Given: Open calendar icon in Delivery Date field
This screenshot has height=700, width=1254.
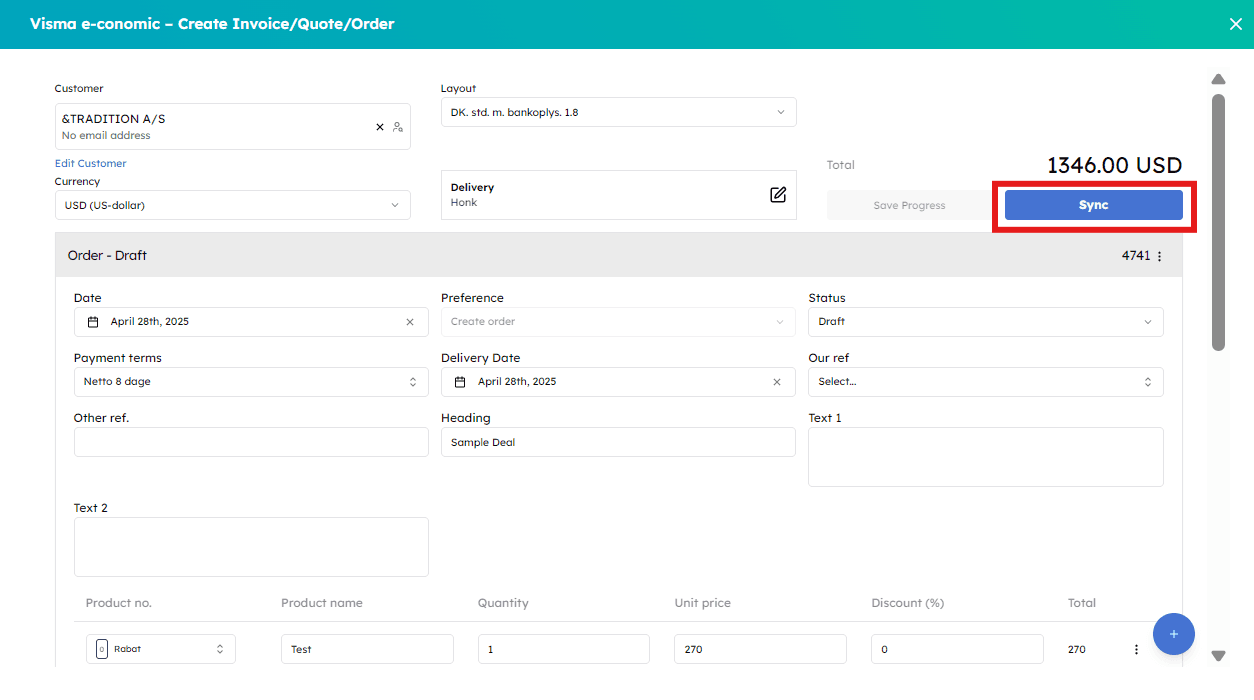Looking at the screenshot, I should [460, 382].
